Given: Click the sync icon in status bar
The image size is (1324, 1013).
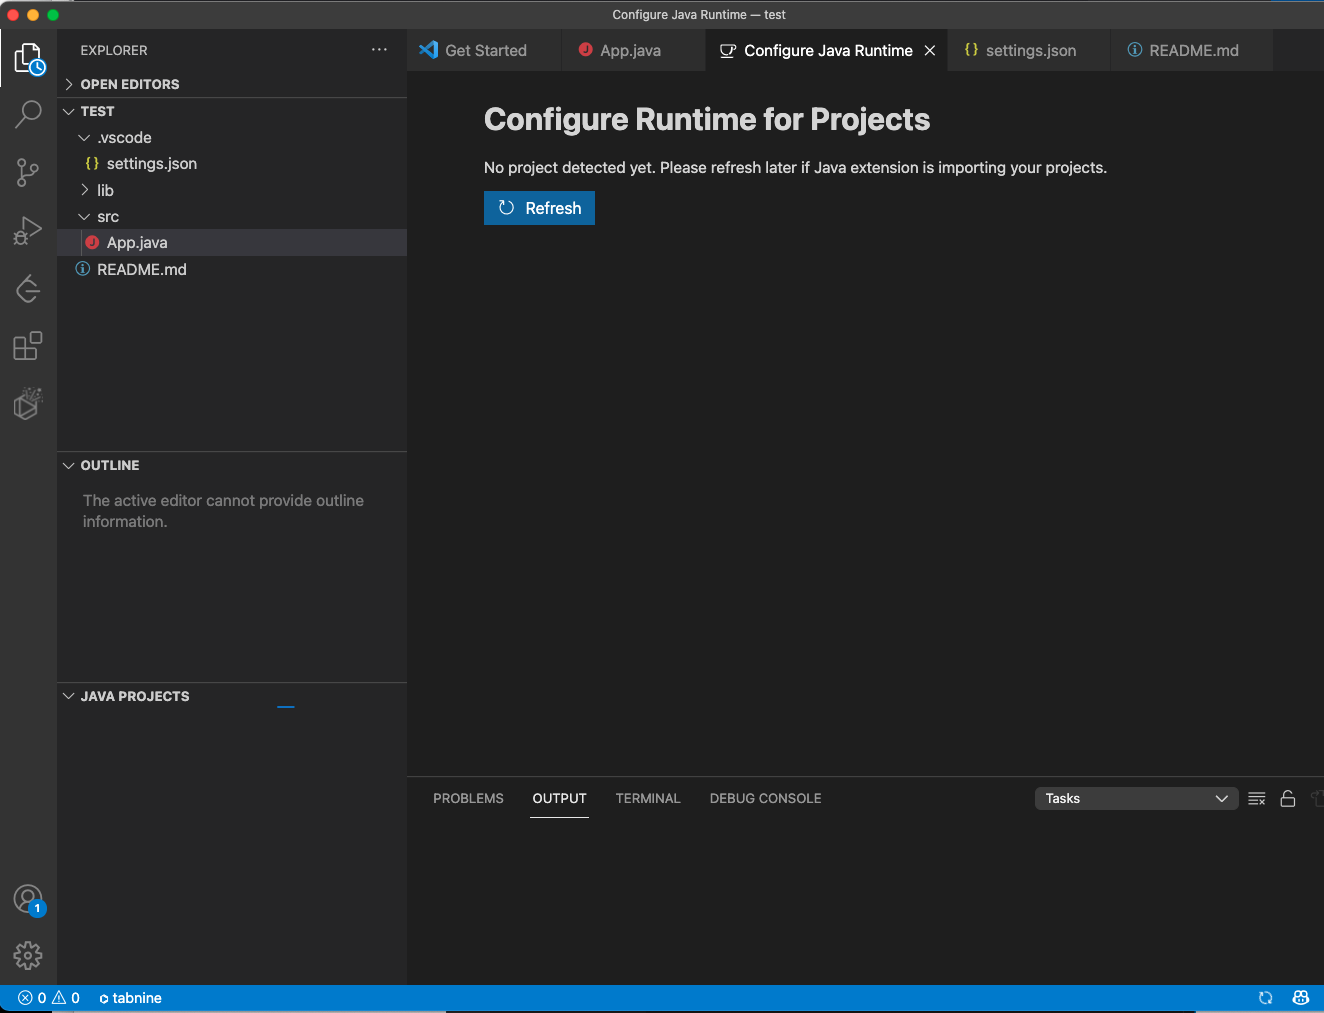Looking at the screenshot, I should 1265,998.
